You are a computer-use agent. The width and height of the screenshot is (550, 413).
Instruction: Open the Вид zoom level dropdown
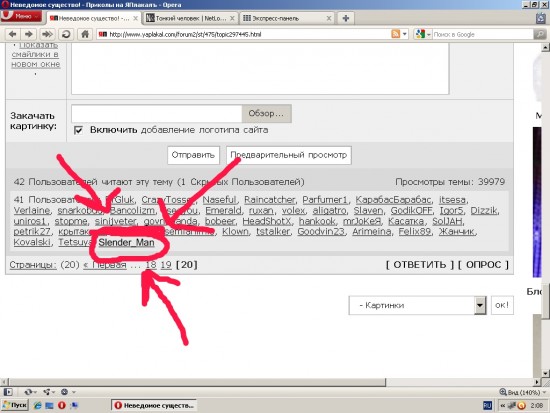523,392
